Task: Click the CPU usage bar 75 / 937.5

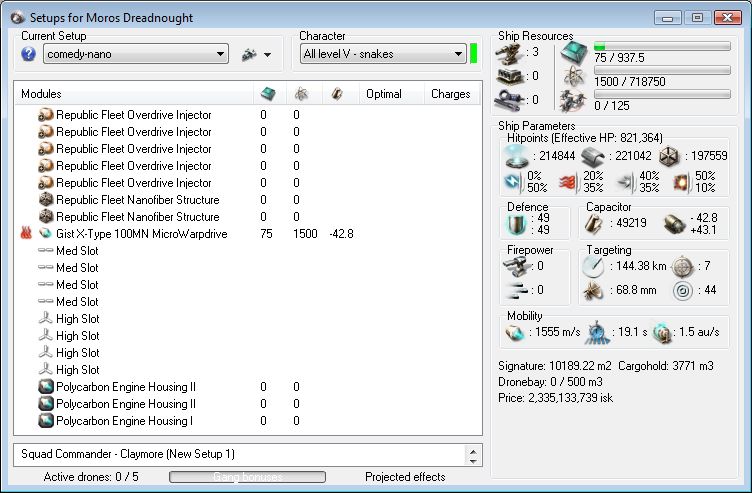Action: (662, 47)
